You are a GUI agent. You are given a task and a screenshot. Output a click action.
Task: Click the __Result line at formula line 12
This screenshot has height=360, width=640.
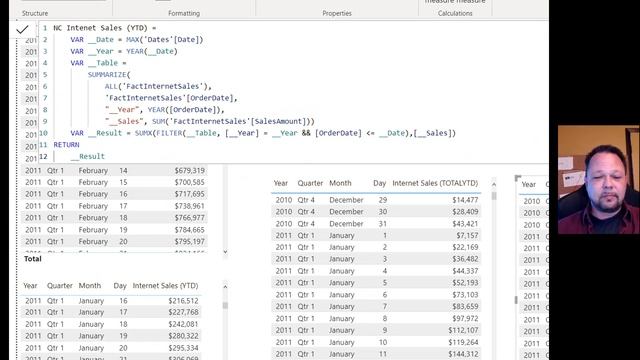click(87, 156)
